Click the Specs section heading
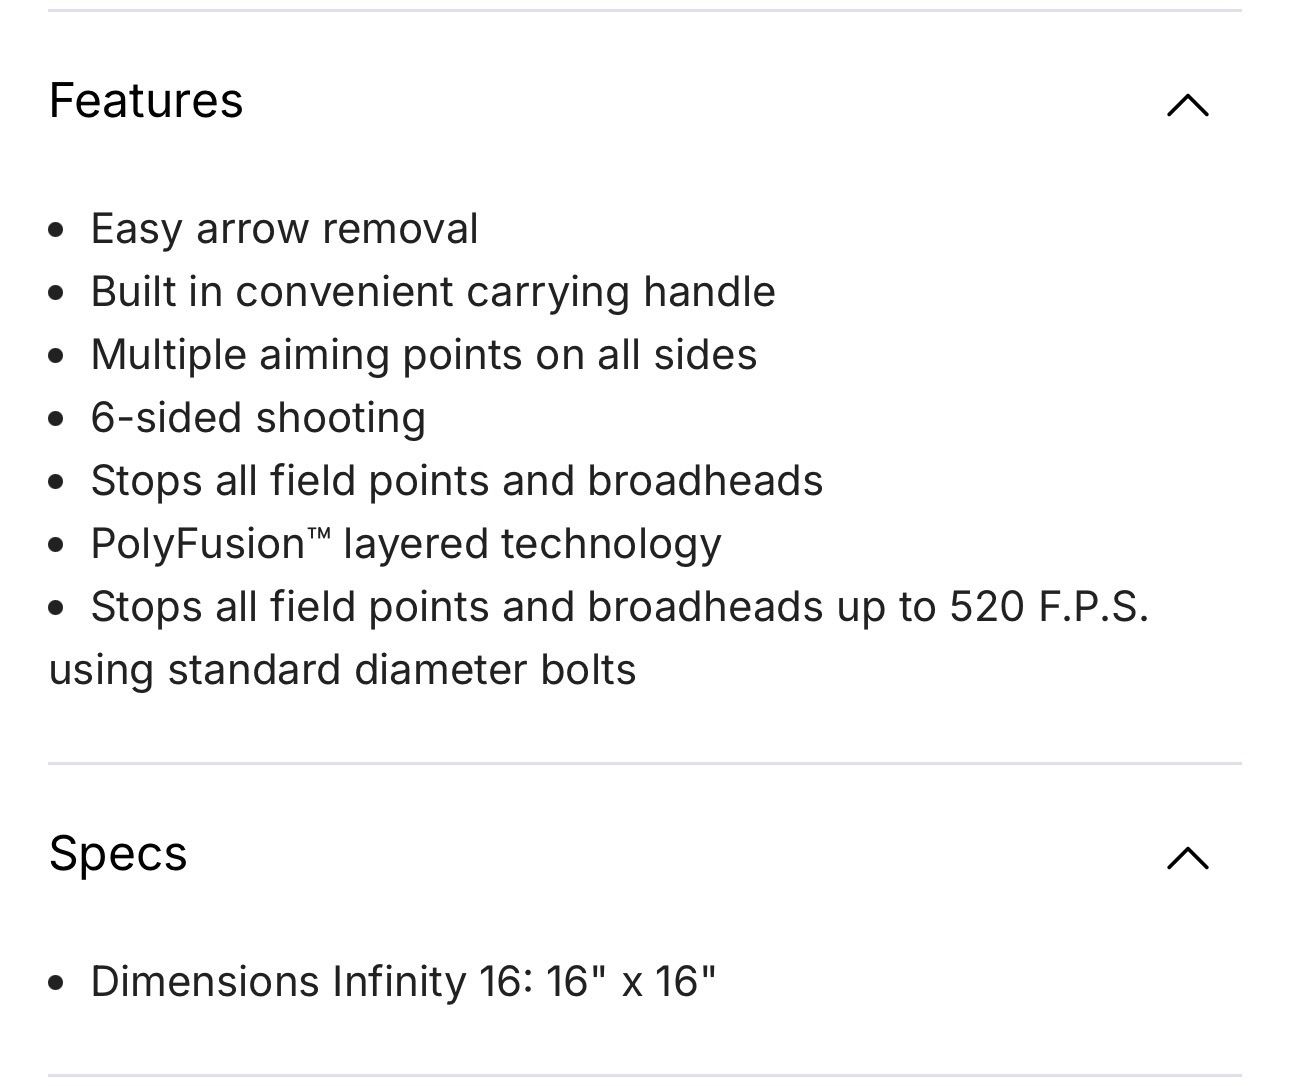Image resolution: width=1290 pixels, height=1086 pixels. click(x=118, y=854)
